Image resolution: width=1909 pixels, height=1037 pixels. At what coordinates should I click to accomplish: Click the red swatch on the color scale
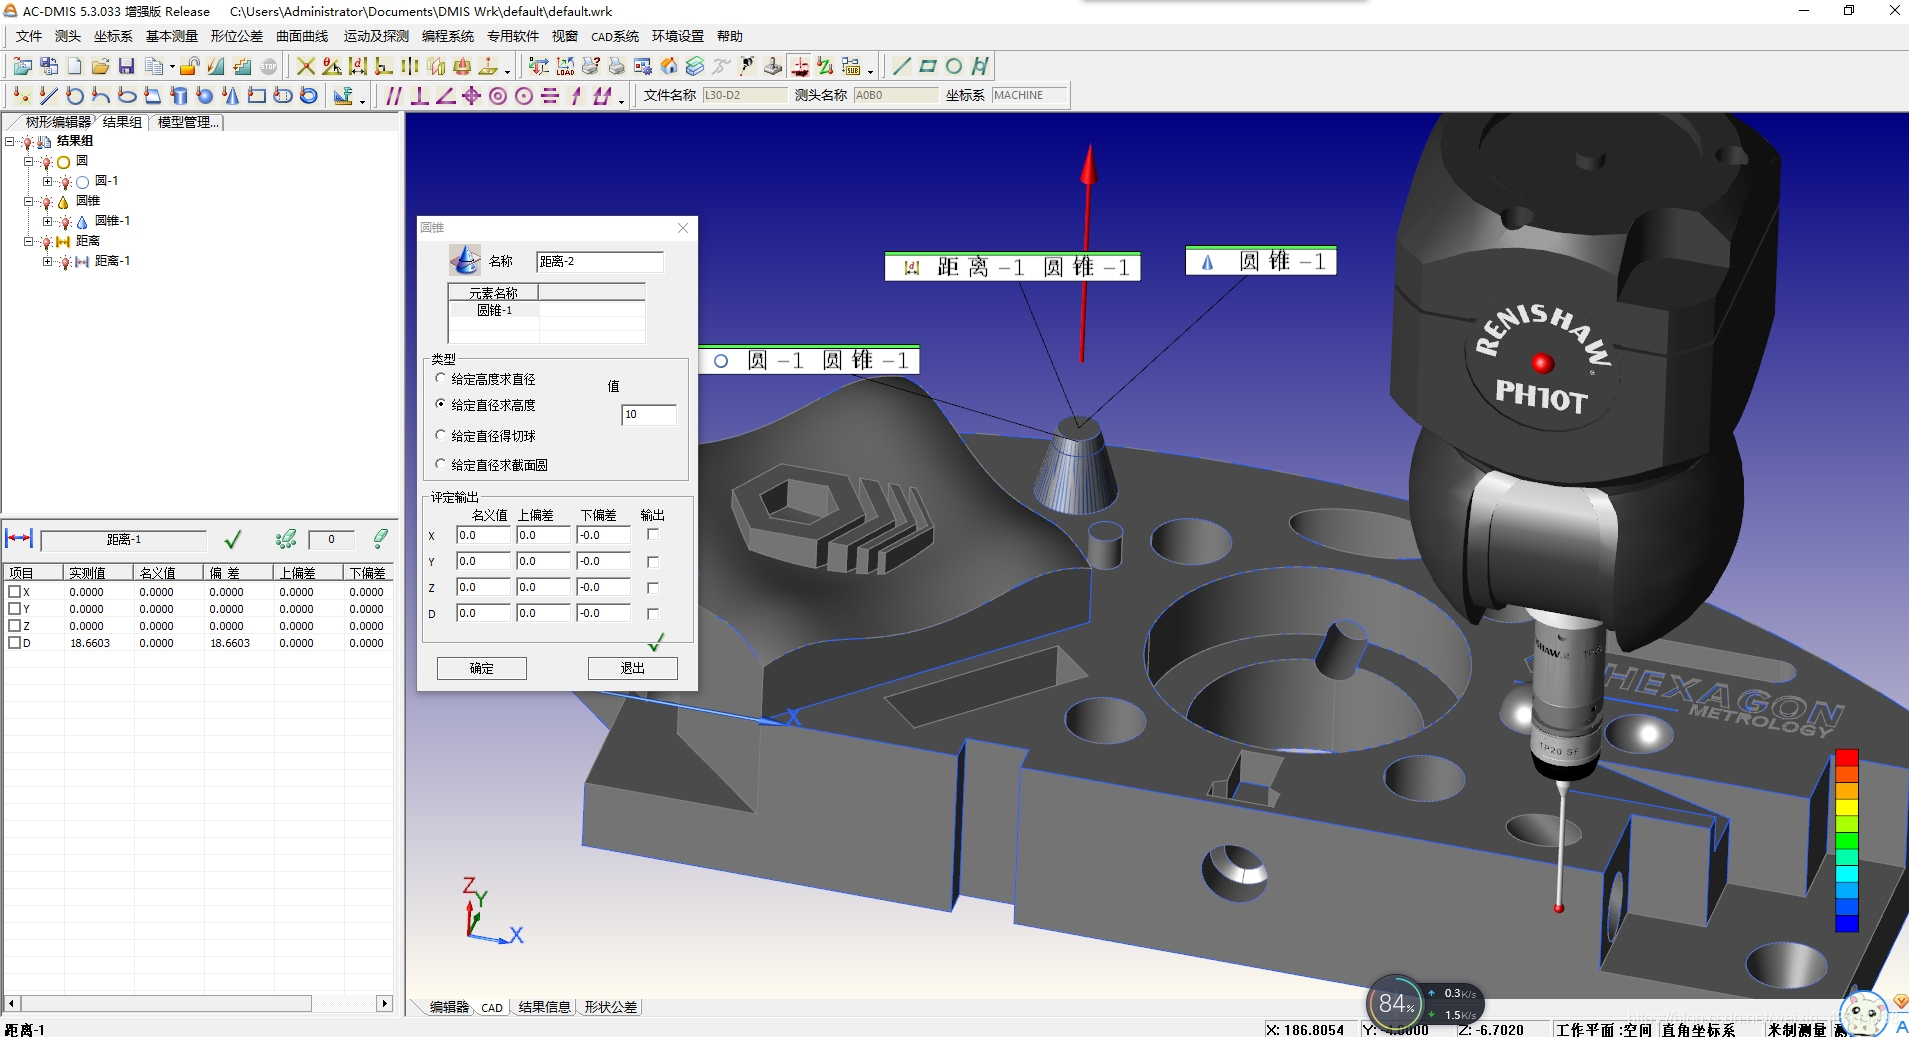(x=1846, y=757)
